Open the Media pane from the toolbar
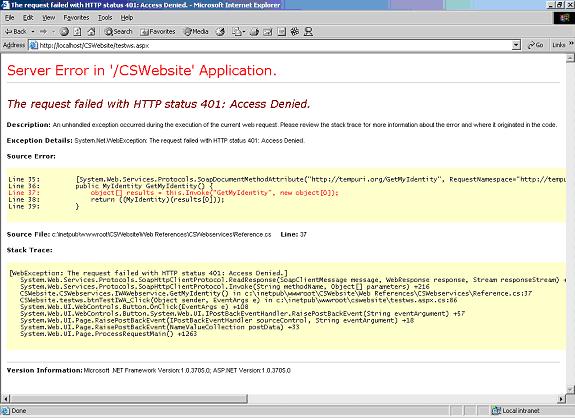The height and width of the screenshot is (418, 575). coord(196,32)
